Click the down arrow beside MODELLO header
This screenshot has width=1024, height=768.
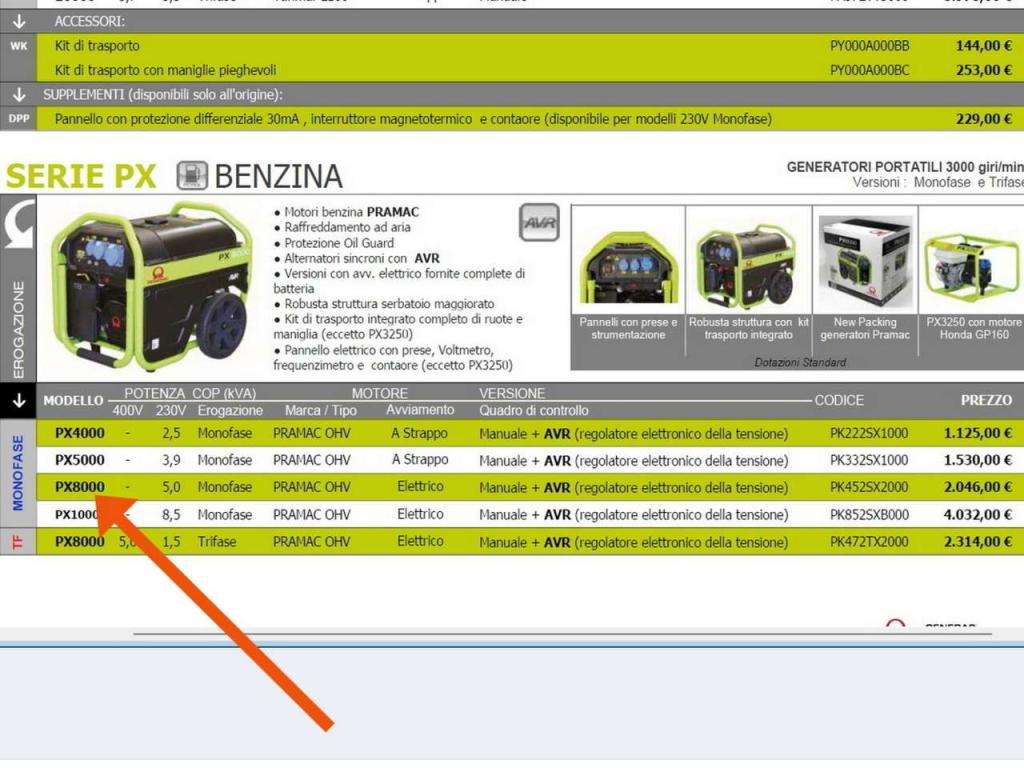(x=19, y=400)
